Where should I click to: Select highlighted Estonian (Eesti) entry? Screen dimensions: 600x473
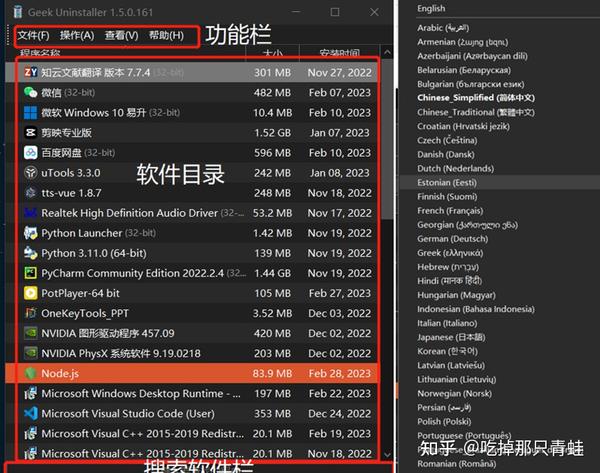click(x=447, y=183)
